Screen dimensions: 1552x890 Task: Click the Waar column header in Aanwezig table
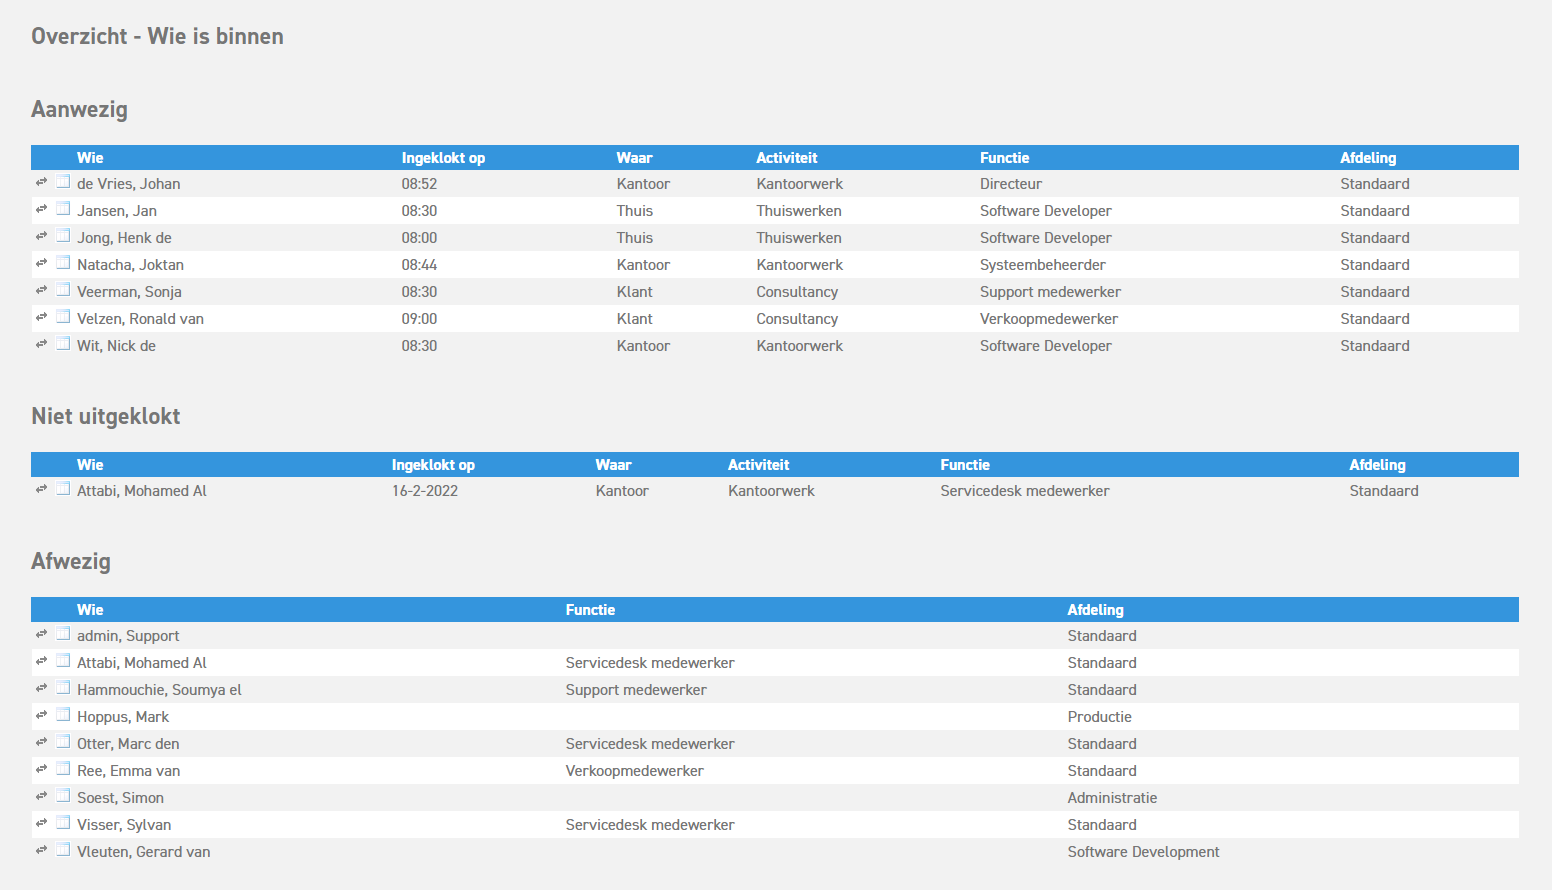pos(634,158)
